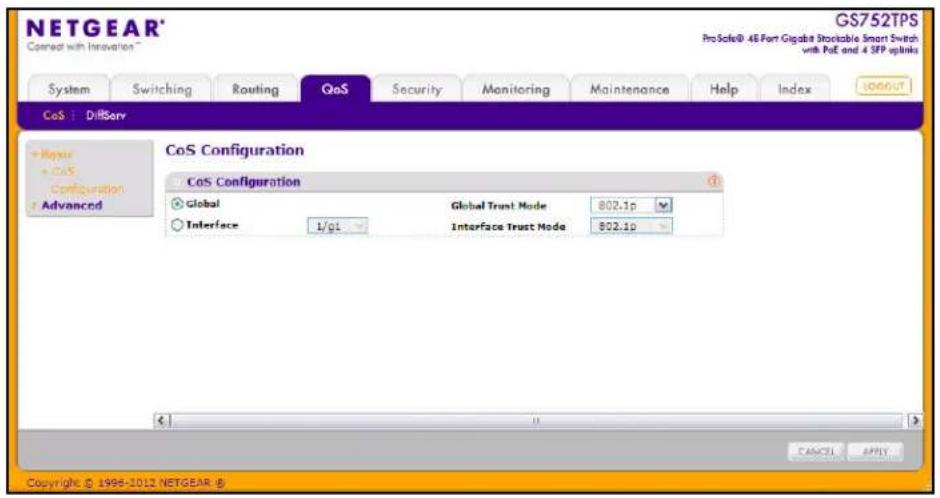Click the APPLY button
Image resolution: width=940 pixels, height=498 pixels.
875,451
